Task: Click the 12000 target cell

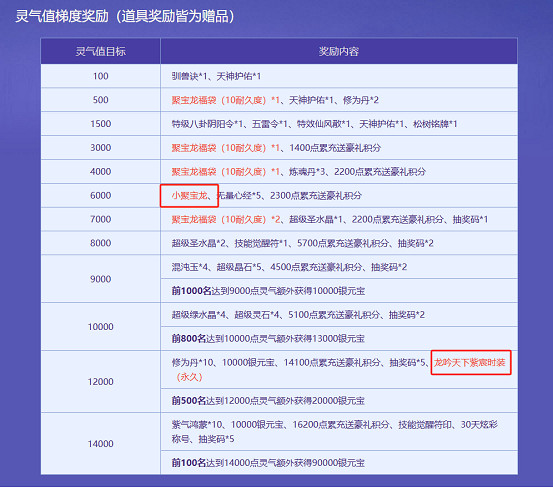Action: tap(101, 382)
